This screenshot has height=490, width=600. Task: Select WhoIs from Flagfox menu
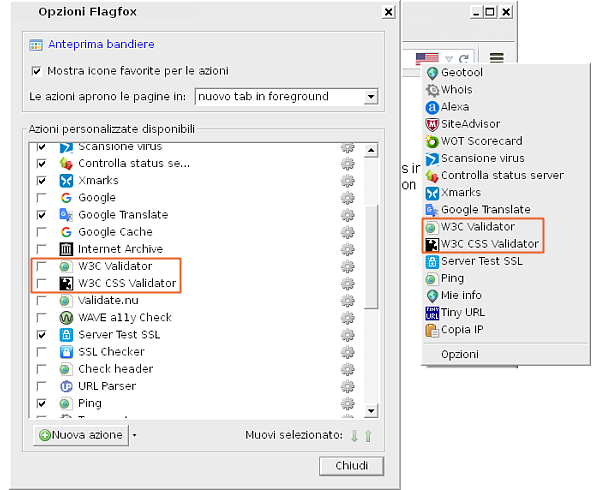(505, 90)
